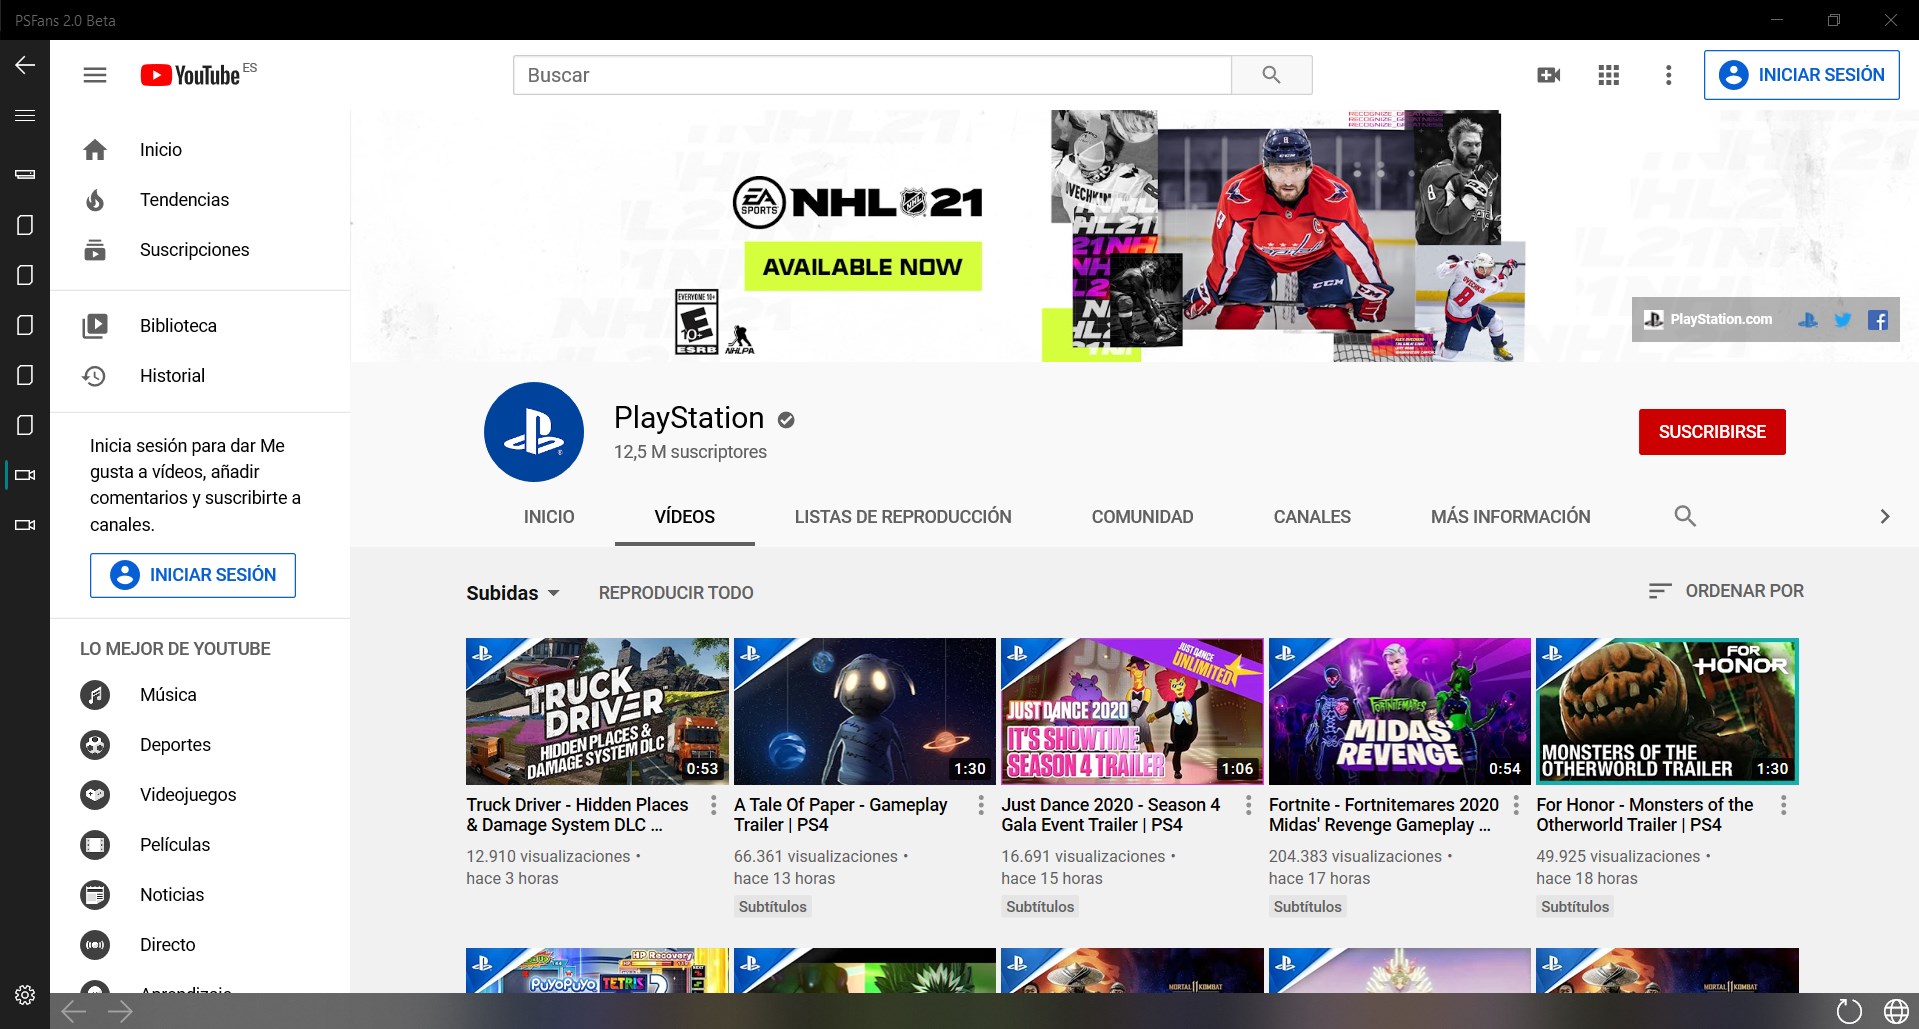Screen dimensions: 1919x1029
Task: Click the 'Just Dance 2020 - Season 4' title
Action: [1111, 815]
